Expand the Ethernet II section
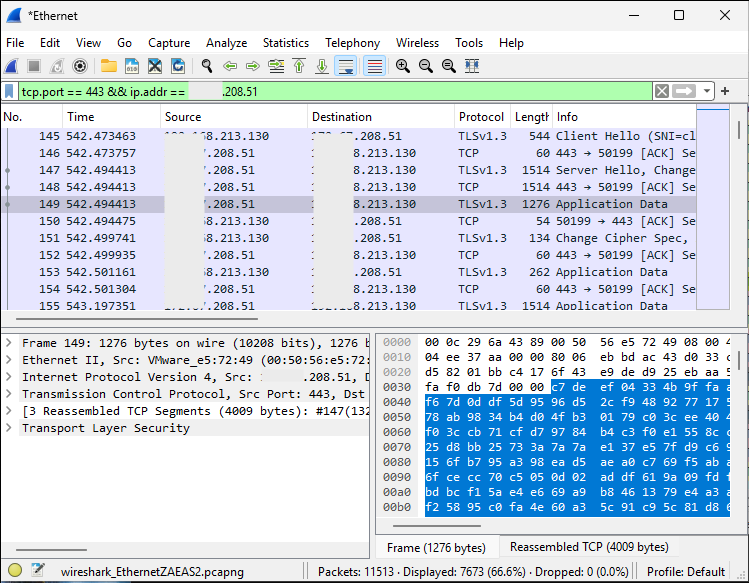This screenshot has height=583, width=749. tap(9, 360)
